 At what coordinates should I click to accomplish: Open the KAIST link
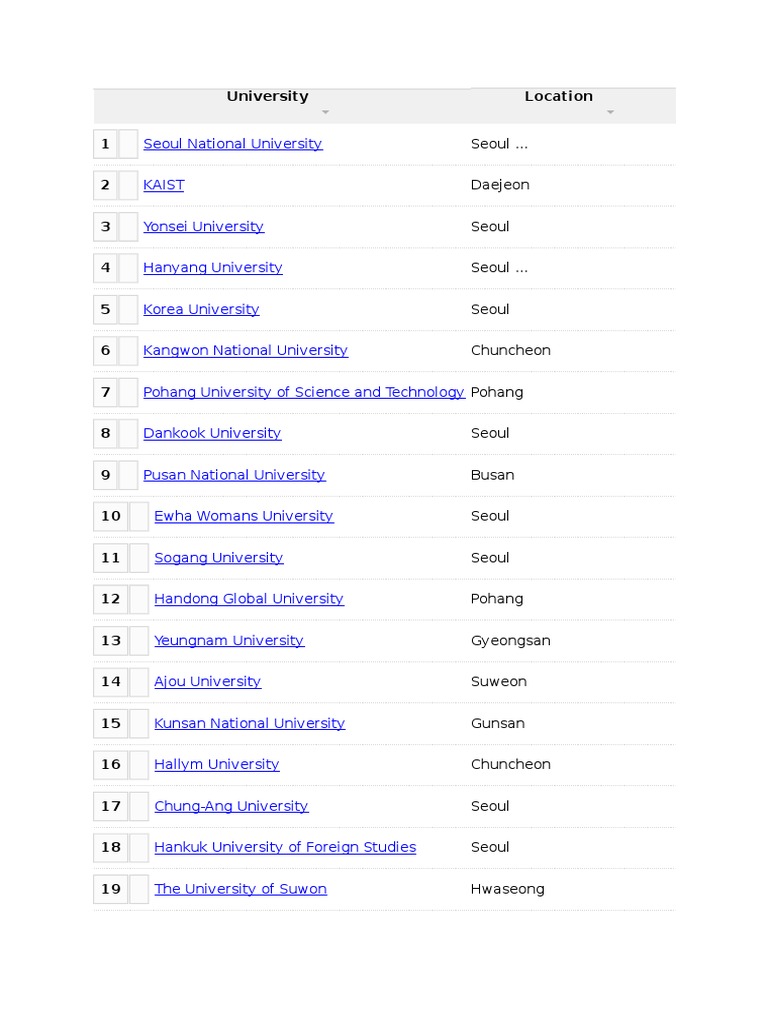tap(163, 185)
